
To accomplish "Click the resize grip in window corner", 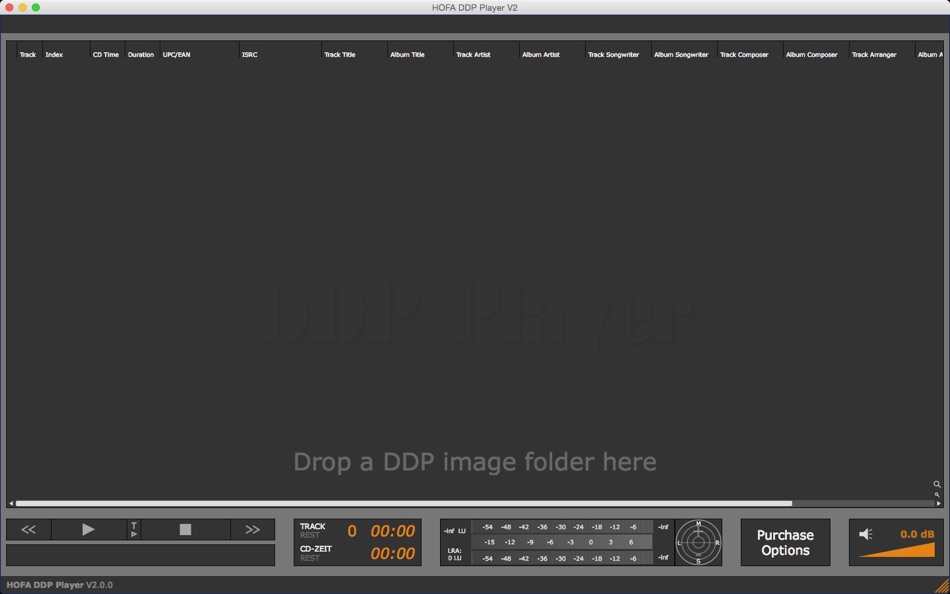I will click(942, 586).
